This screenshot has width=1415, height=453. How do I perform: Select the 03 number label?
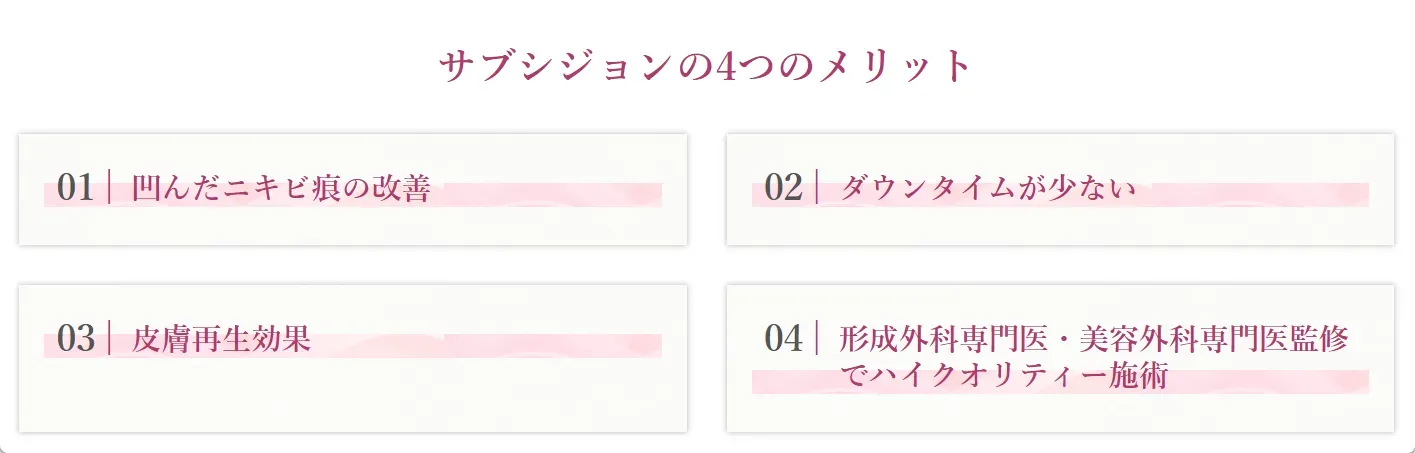[76, 338]
